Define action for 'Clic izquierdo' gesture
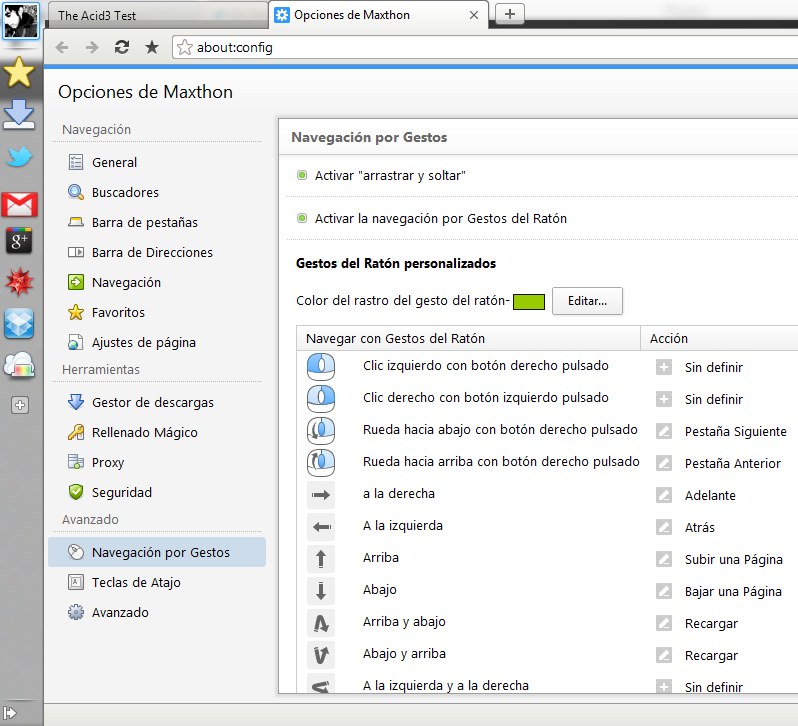Viewport: 798px width, 726px height. click(663, 367)
